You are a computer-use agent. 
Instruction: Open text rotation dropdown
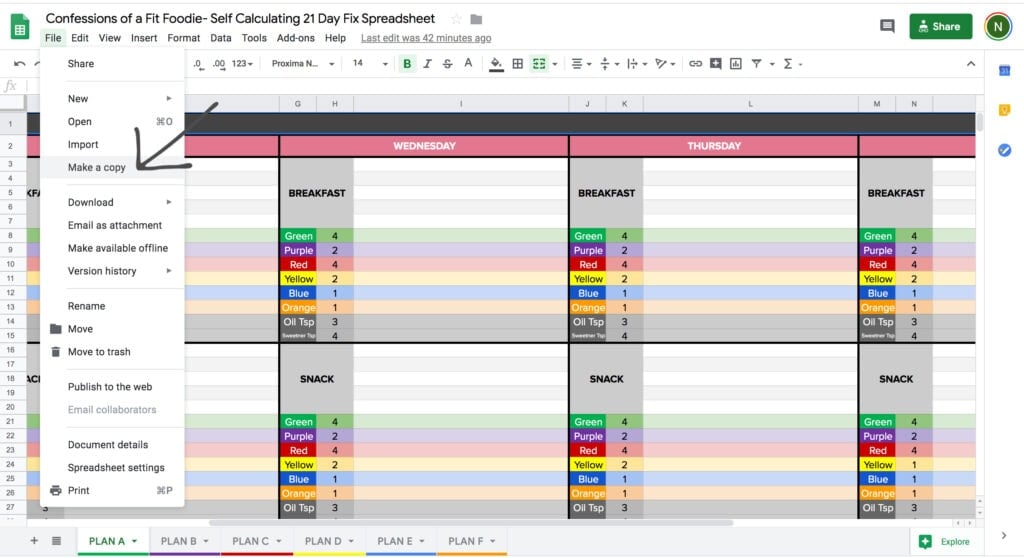click(665, 63)
